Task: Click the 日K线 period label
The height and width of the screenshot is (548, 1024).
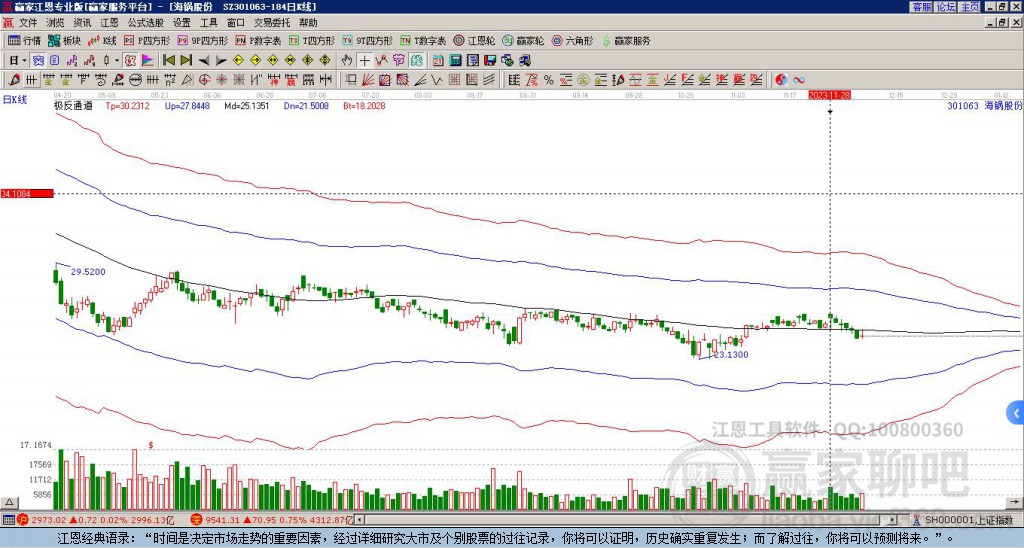Action: pyautogui.click(x=15, y=99)
